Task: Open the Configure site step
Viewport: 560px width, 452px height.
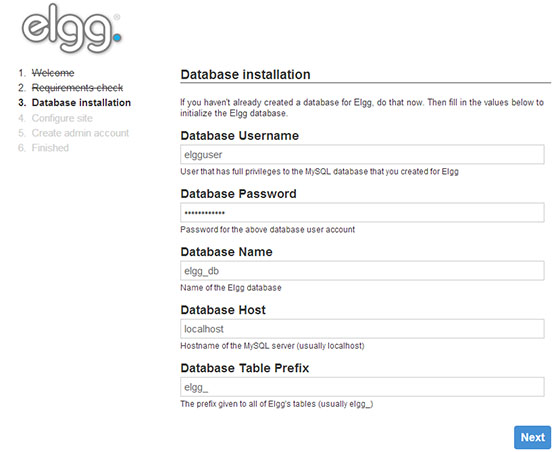Action: point(62,118)
